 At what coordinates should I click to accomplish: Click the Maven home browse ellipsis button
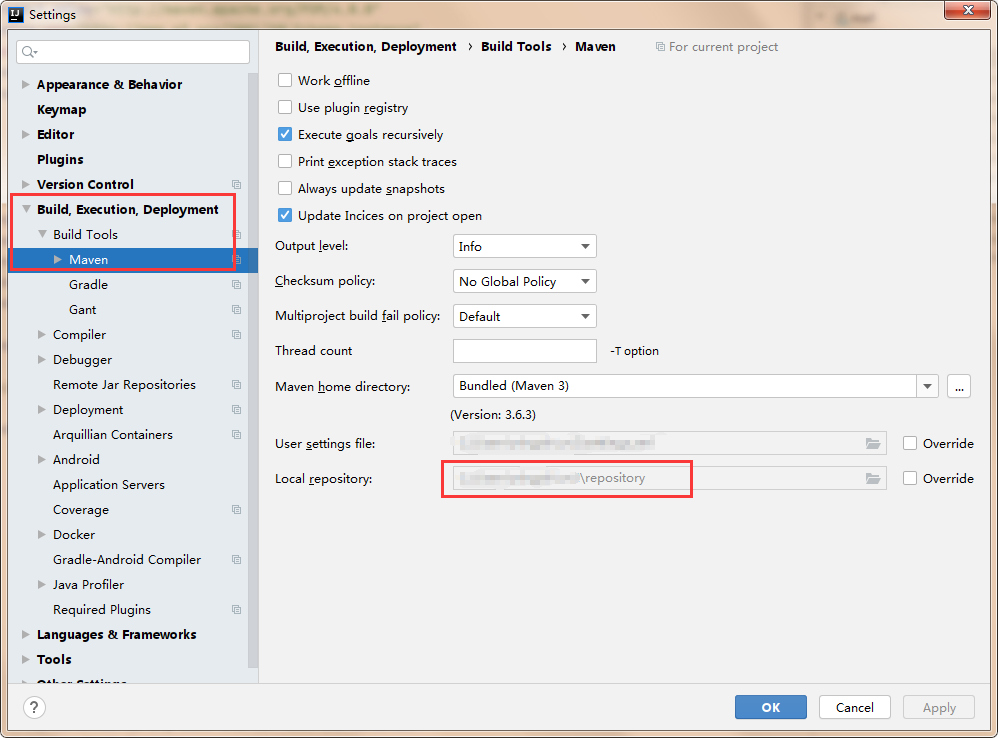(959, 386)
